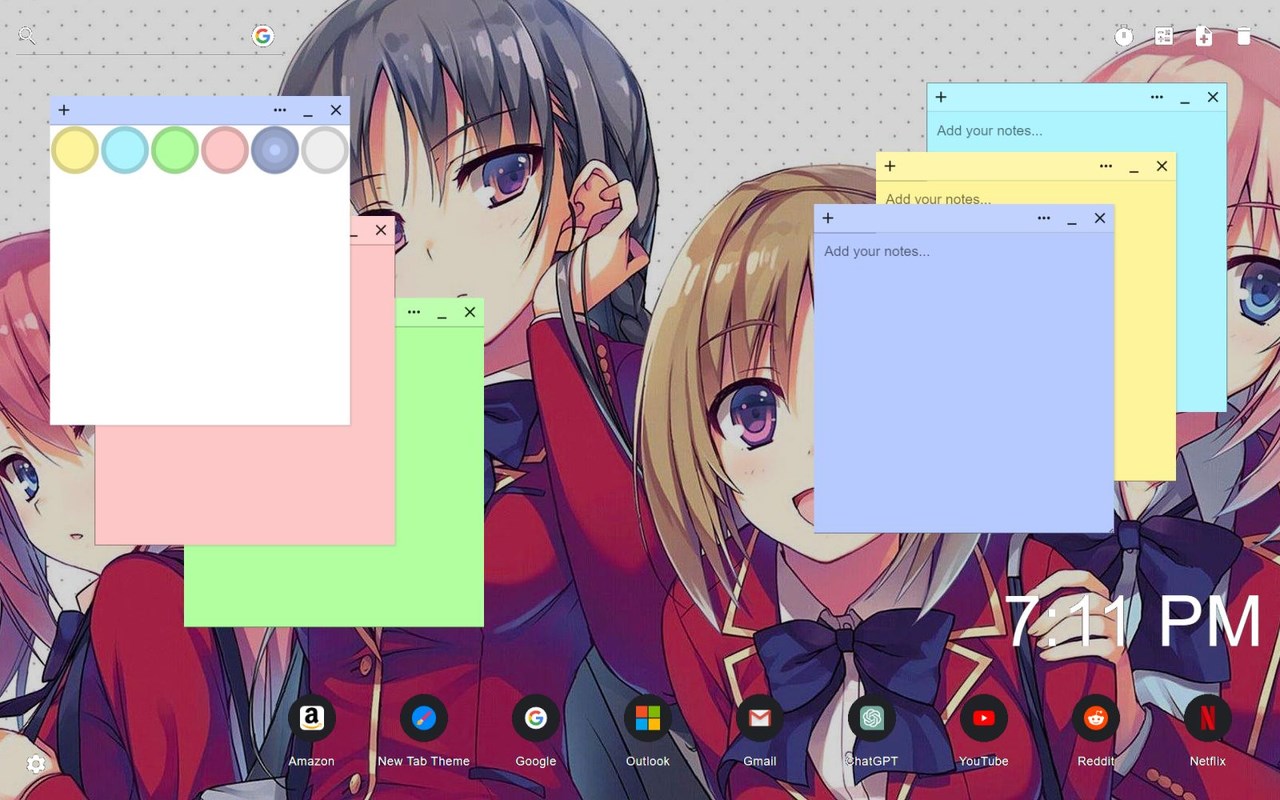
Task: Open the Google shortcut
Action: pyautogui.click(x=536, y=718)
